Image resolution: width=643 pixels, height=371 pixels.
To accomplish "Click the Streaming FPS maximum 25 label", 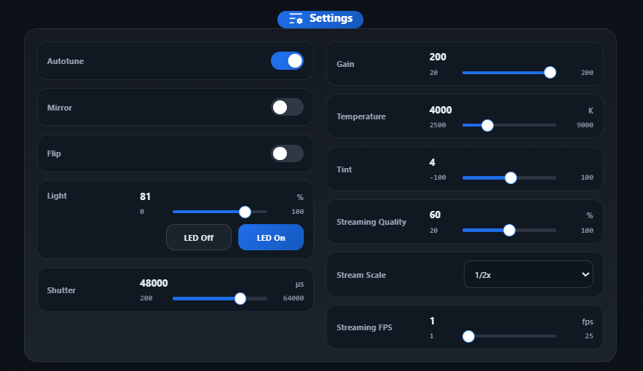I will (x=589, y=336).
